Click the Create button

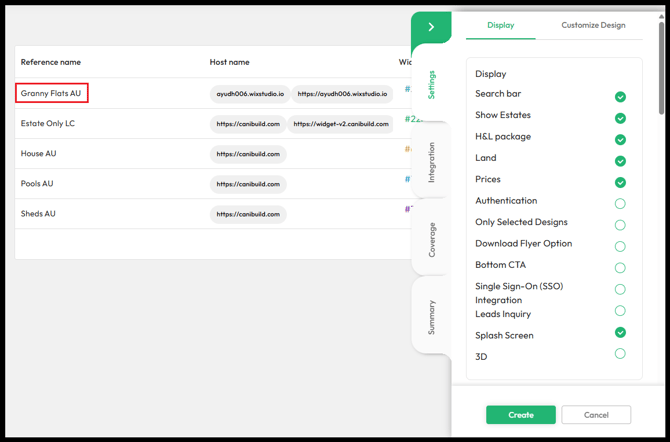pos(521,415)
